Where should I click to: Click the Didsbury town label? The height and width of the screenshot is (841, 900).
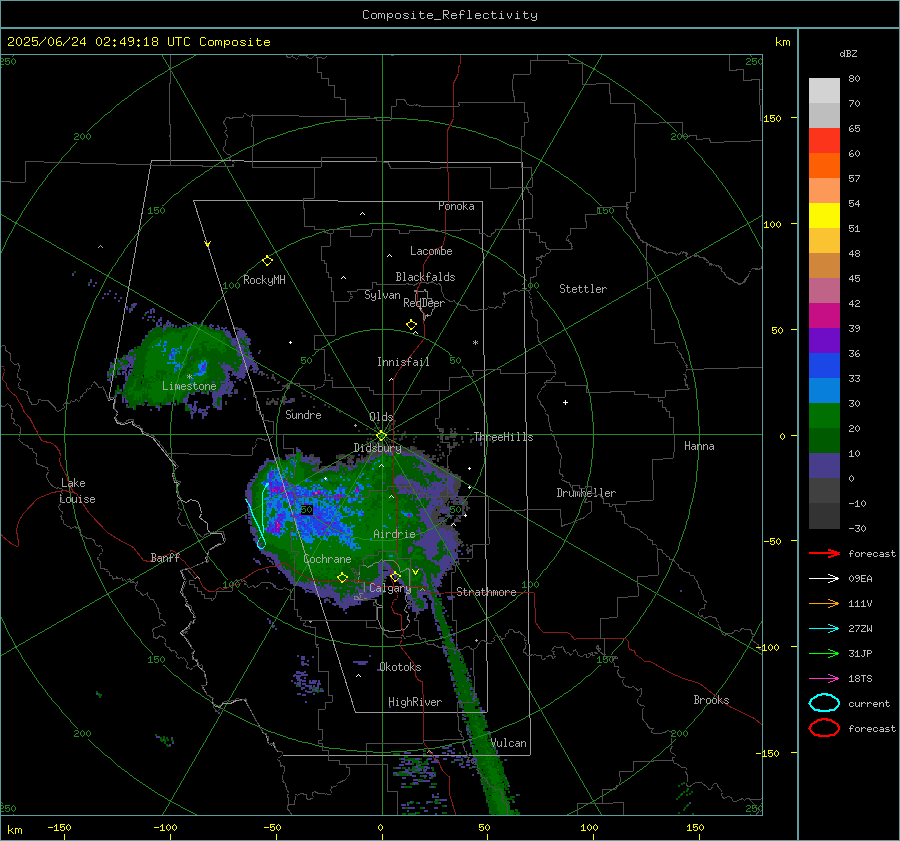[378, 448]
